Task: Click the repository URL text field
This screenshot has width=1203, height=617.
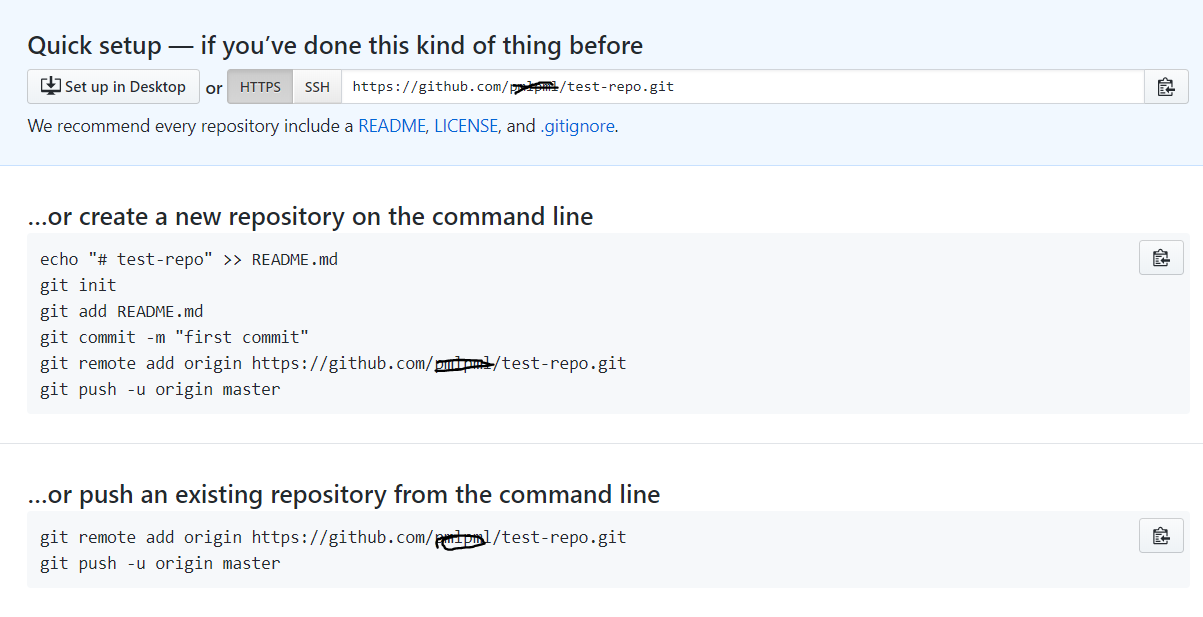Action: [742, 87]
